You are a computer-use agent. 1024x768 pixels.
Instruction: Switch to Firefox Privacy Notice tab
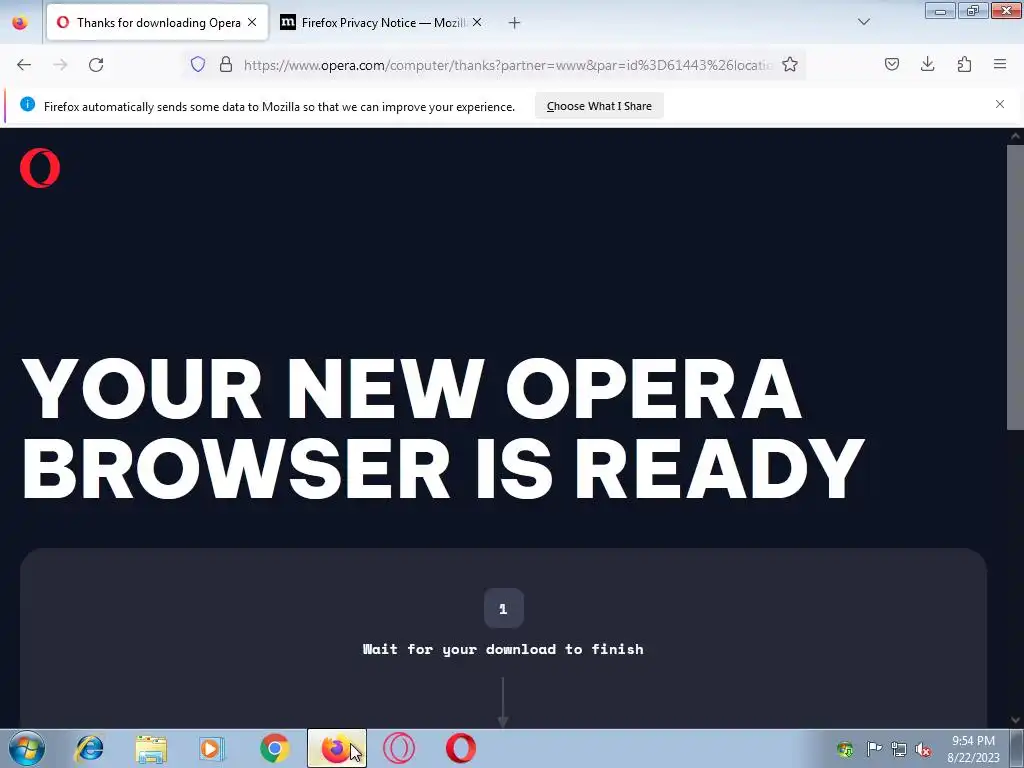pos(382,22)
